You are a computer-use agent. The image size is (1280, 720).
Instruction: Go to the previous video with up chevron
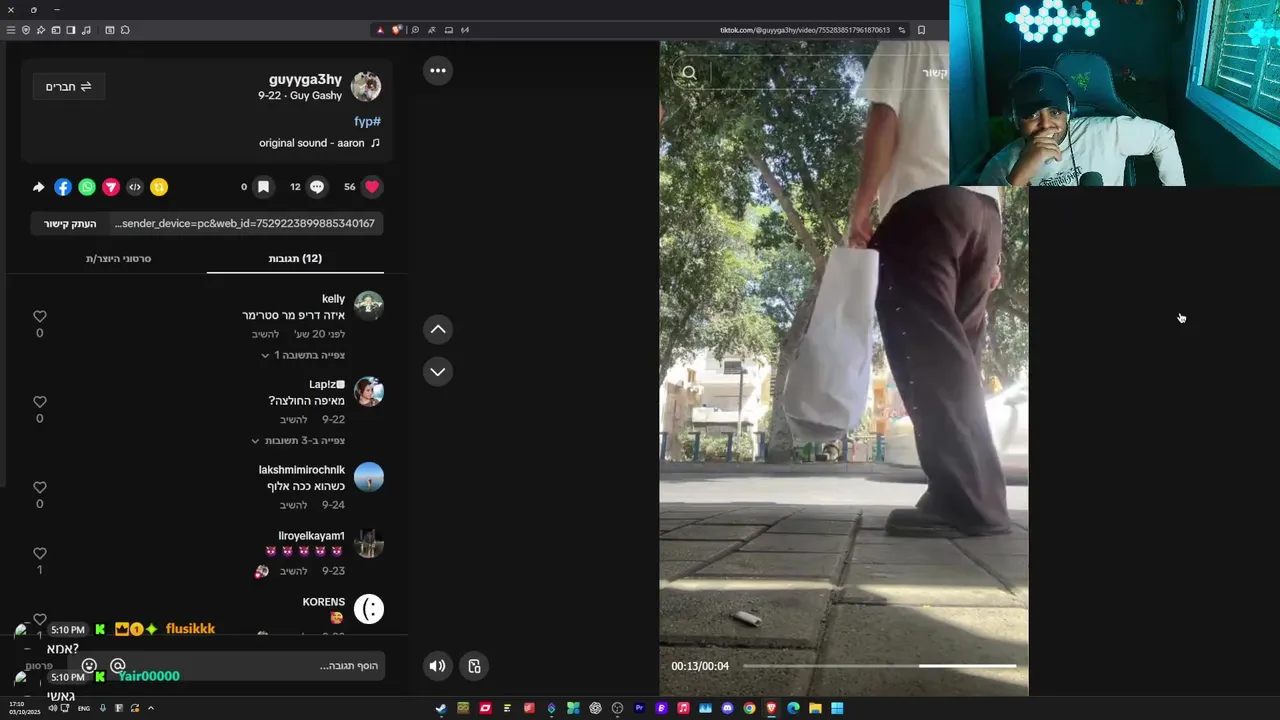(x=438, y=329)
